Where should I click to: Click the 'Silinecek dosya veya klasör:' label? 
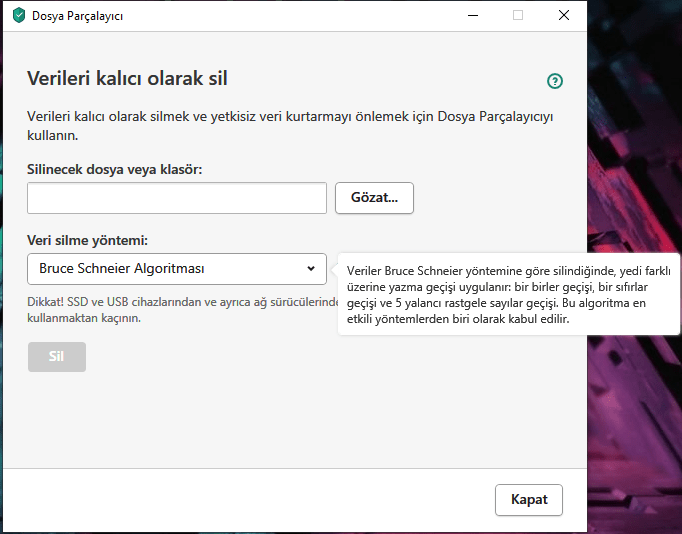114,169
